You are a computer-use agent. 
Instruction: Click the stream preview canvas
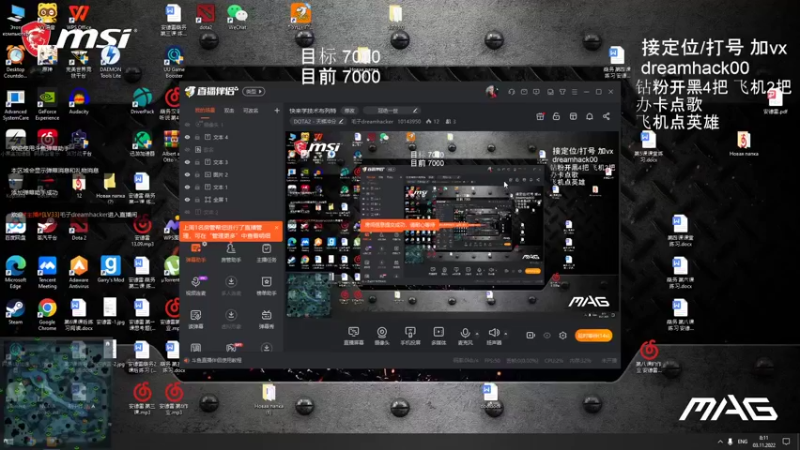click(452, 224)
